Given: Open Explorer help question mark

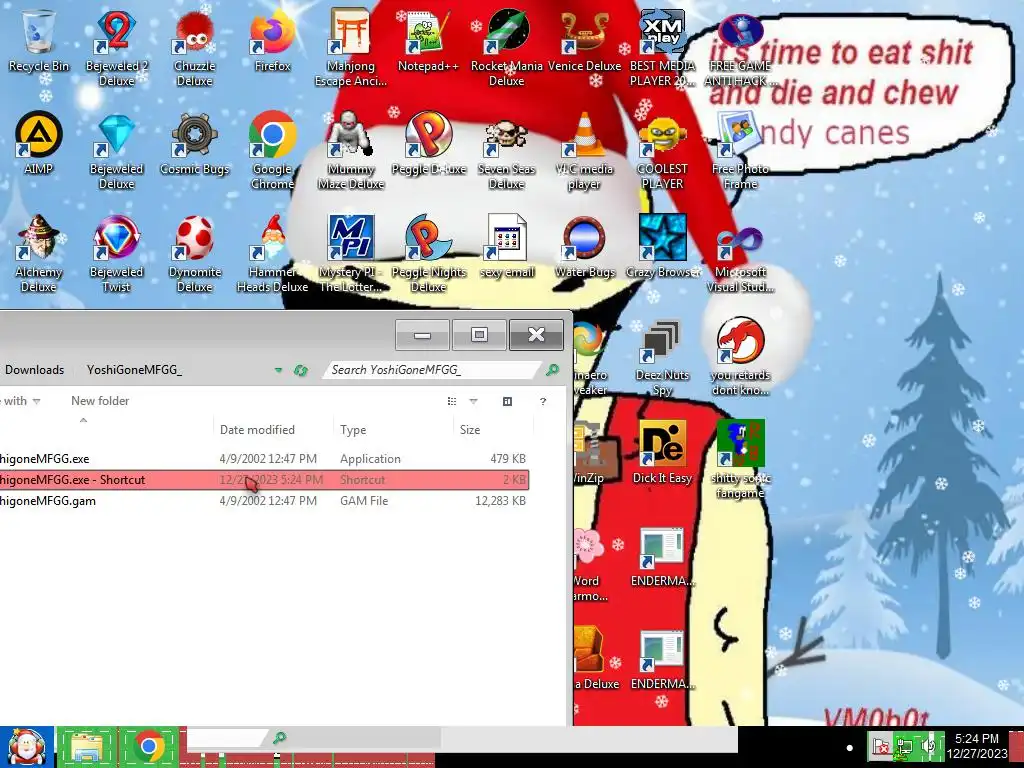Looking at the screenshot, I should click(543, 401).
